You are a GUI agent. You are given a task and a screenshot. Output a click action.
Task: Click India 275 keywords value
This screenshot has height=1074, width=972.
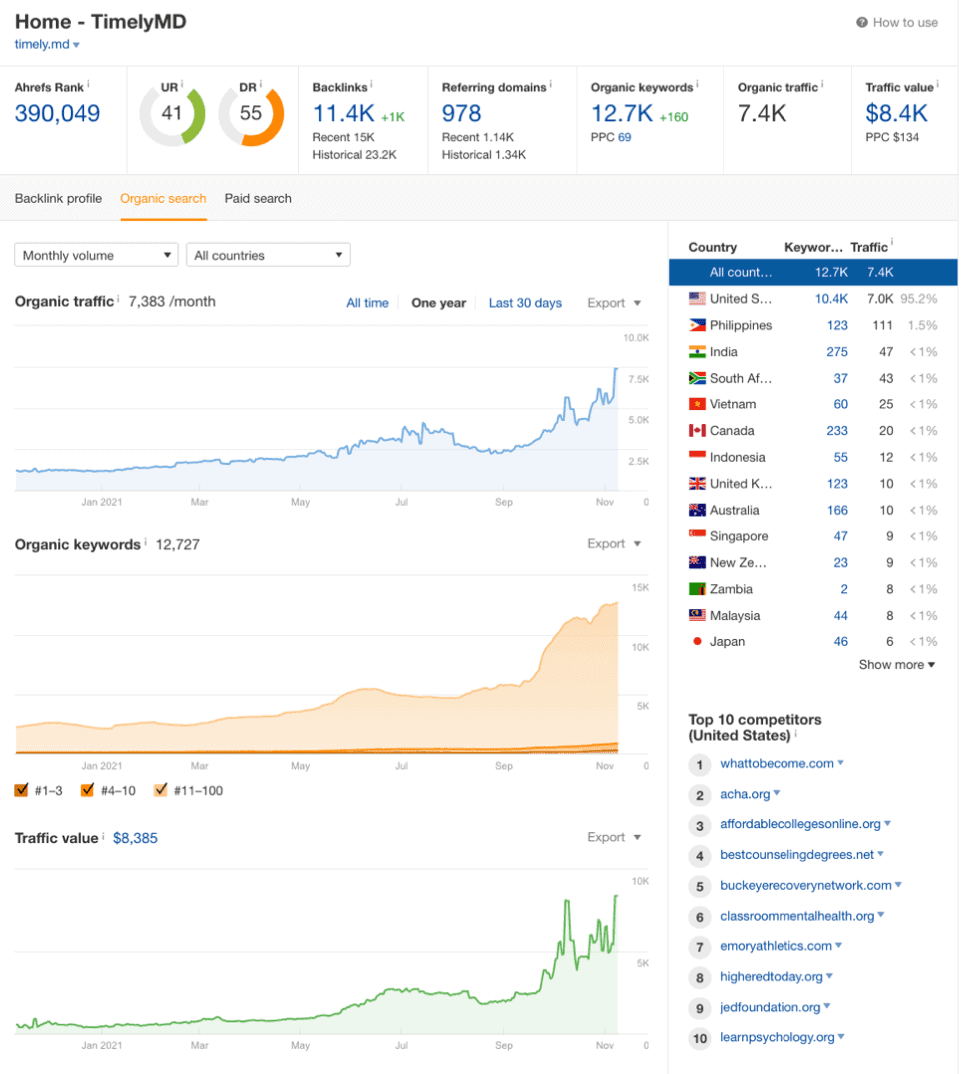pos(837,351)
